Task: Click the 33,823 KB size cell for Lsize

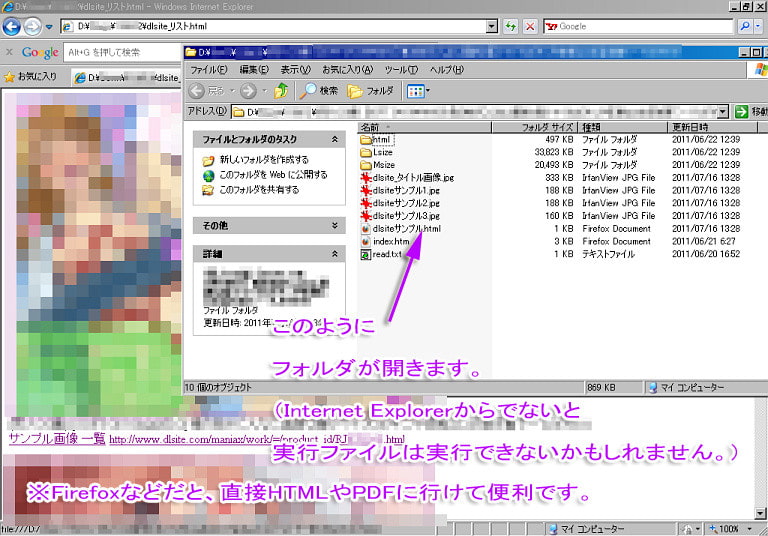Action: click(x=553, y=152)
